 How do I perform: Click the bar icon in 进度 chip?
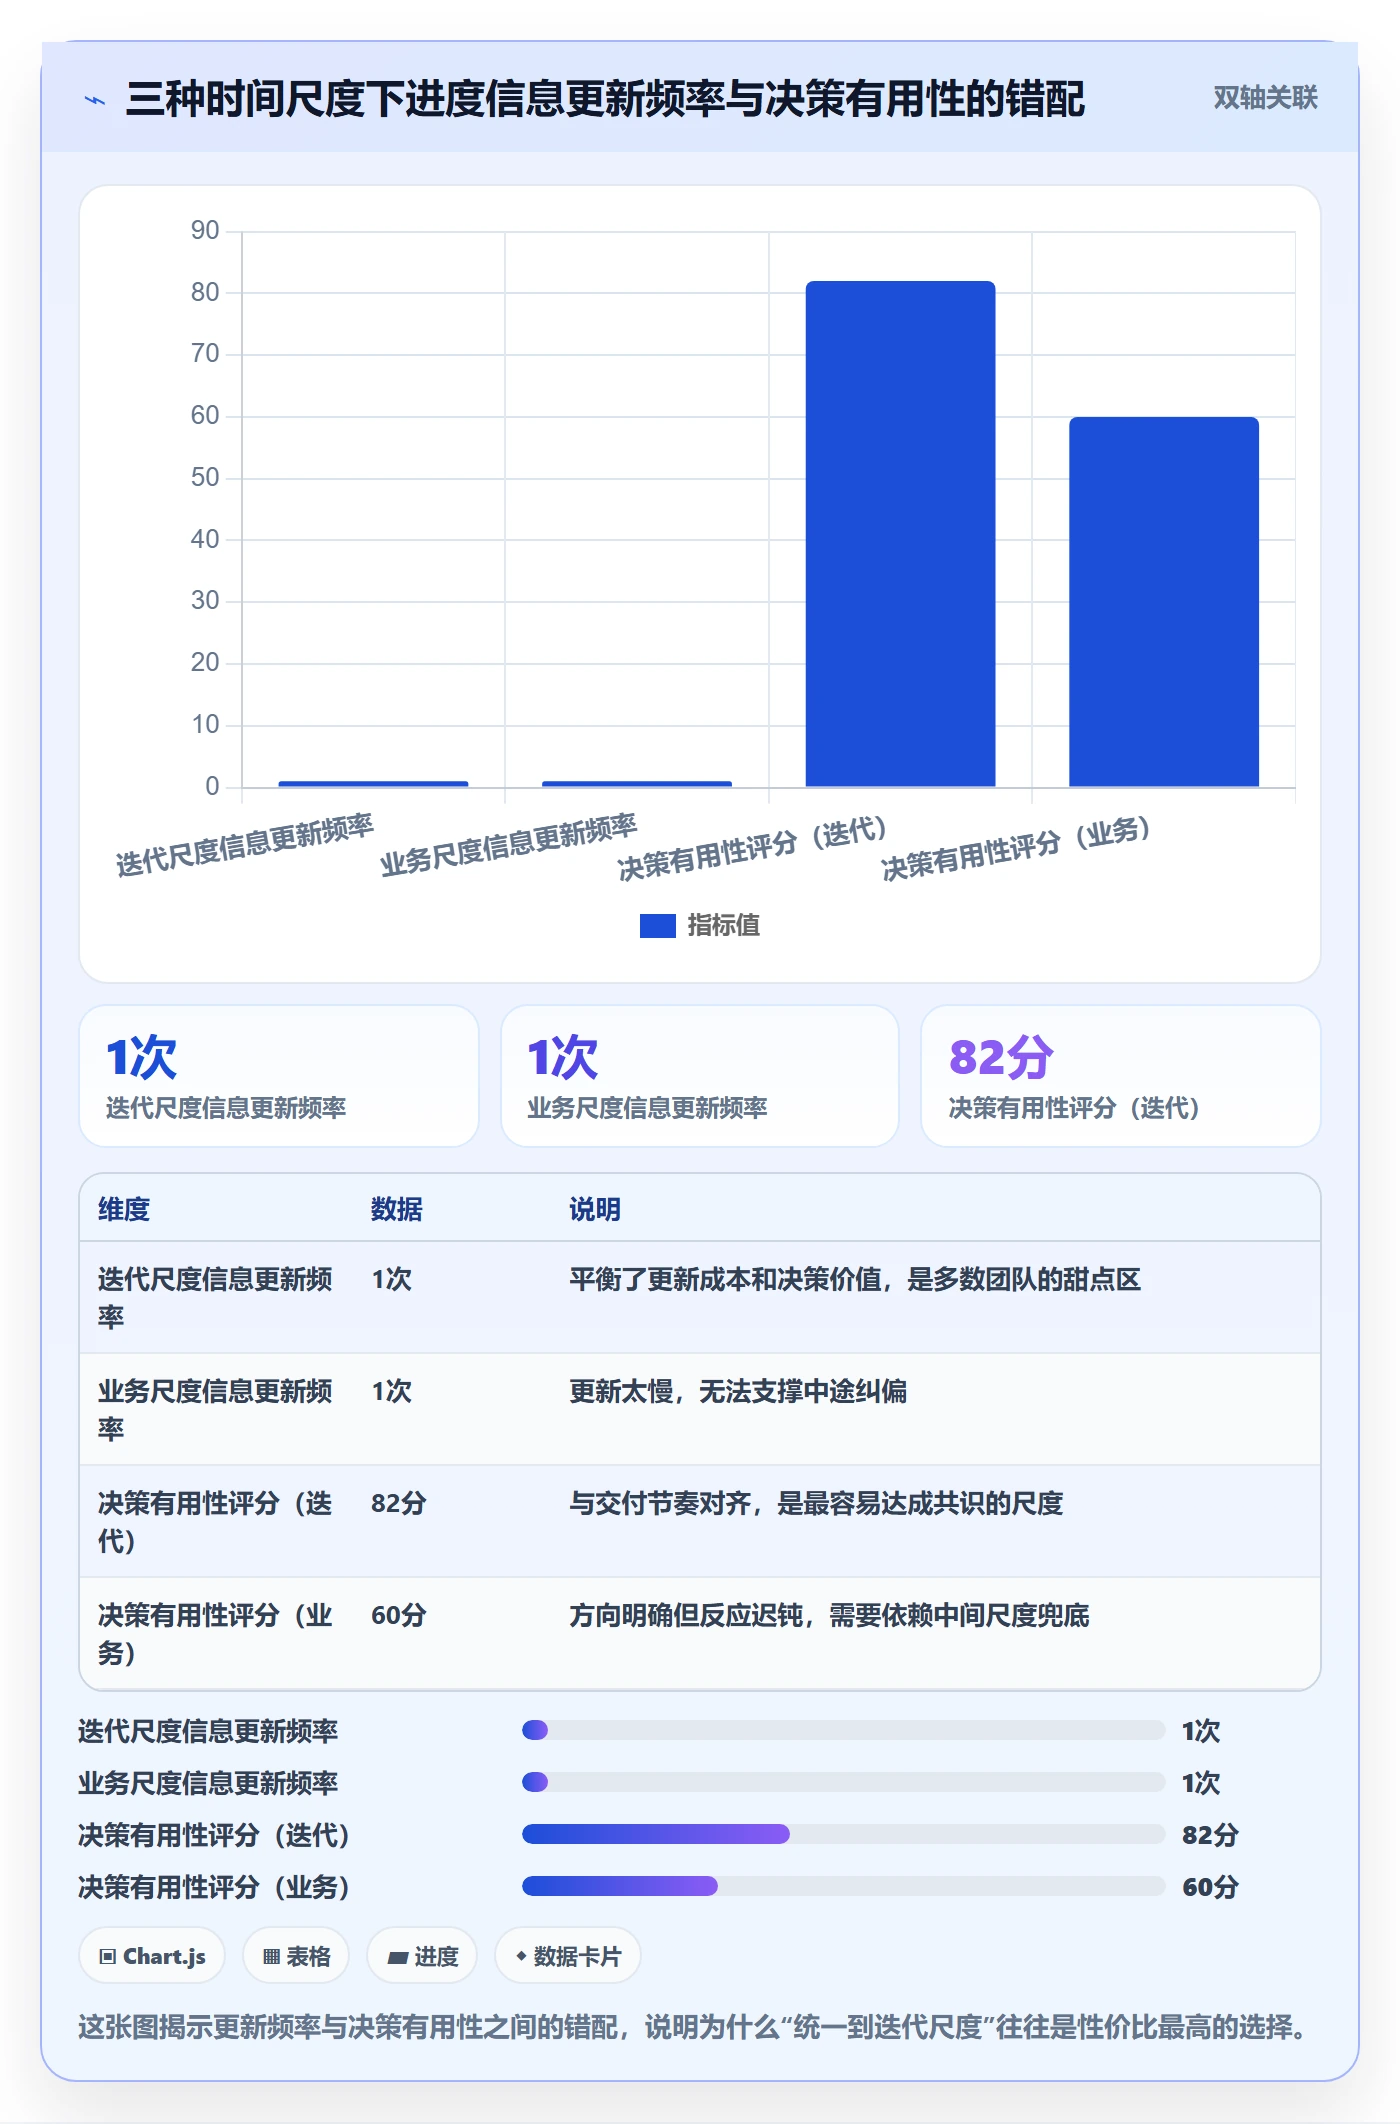point(398,1958)
